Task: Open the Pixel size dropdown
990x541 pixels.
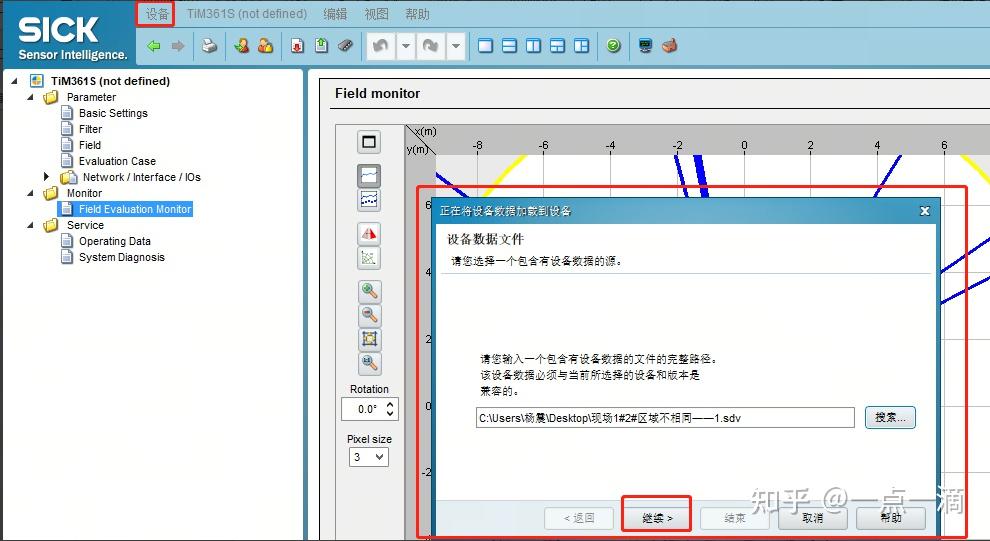Action: tap(369, 457)
